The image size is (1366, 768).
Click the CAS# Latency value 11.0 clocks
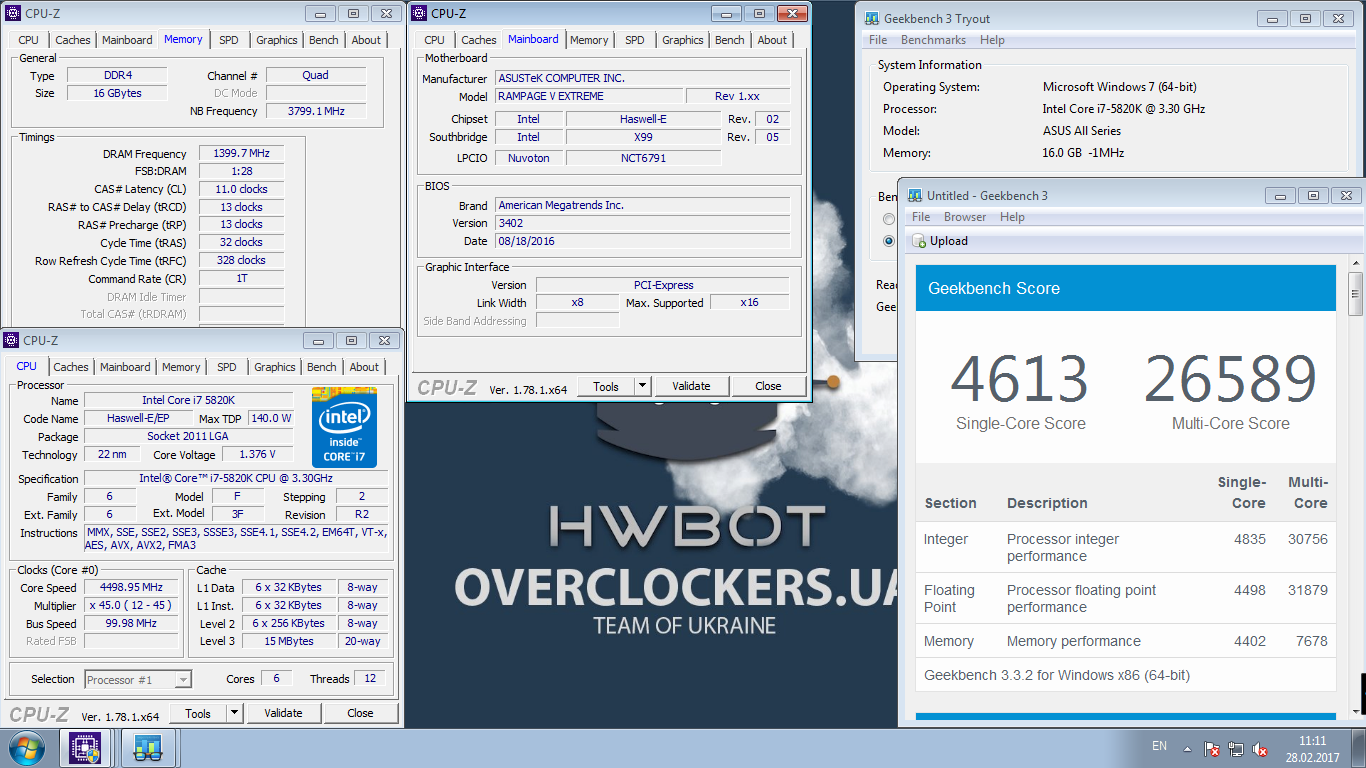[x=241, y=189]
